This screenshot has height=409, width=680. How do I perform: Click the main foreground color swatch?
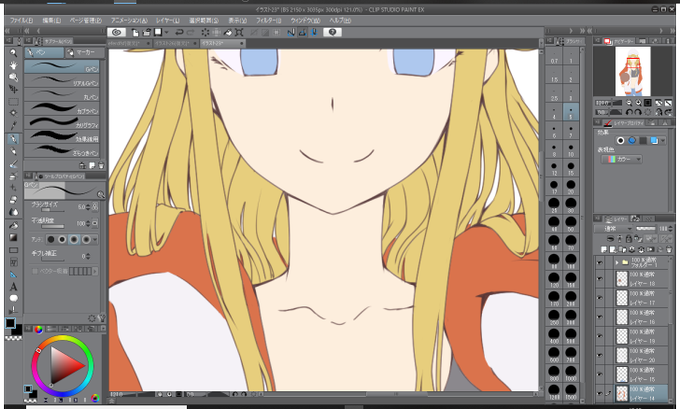10,323
